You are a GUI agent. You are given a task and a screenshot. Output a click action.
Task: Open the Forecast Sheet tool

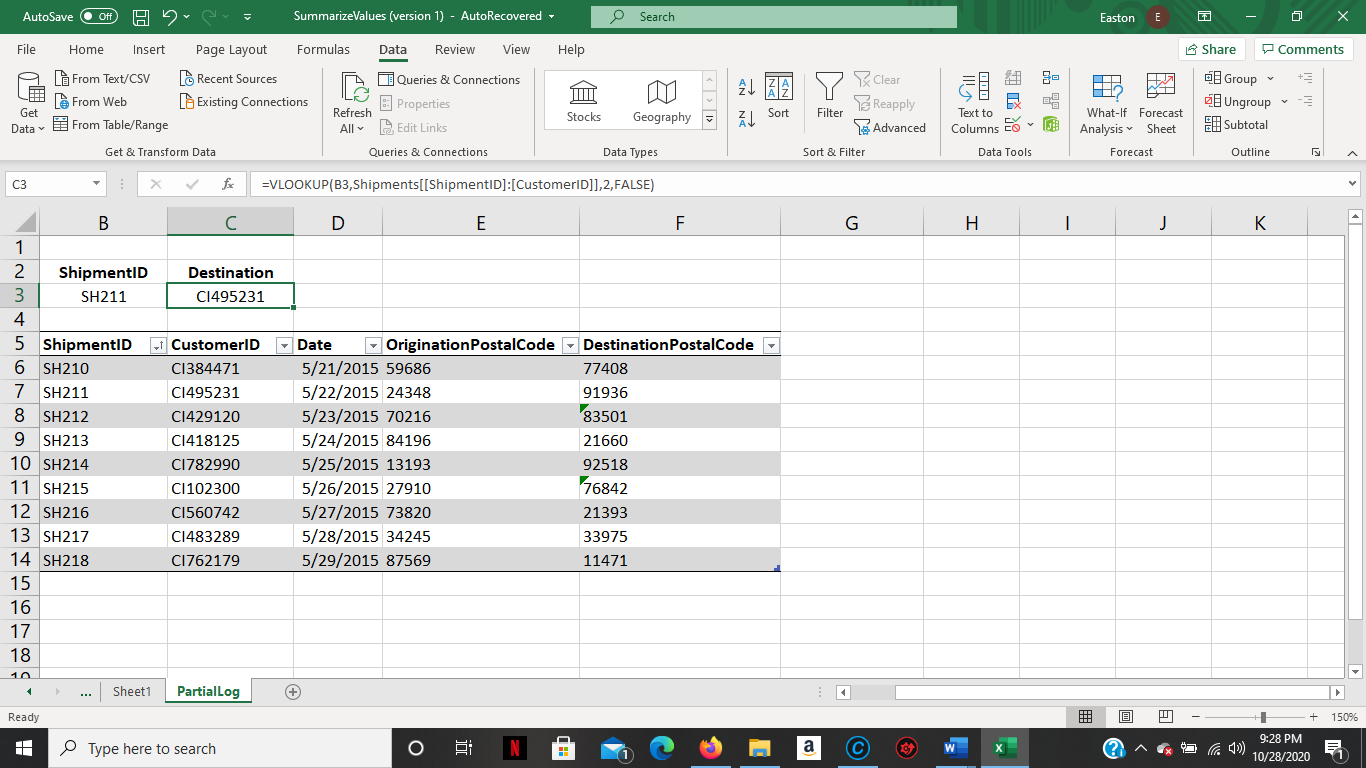pos(1160,100)
